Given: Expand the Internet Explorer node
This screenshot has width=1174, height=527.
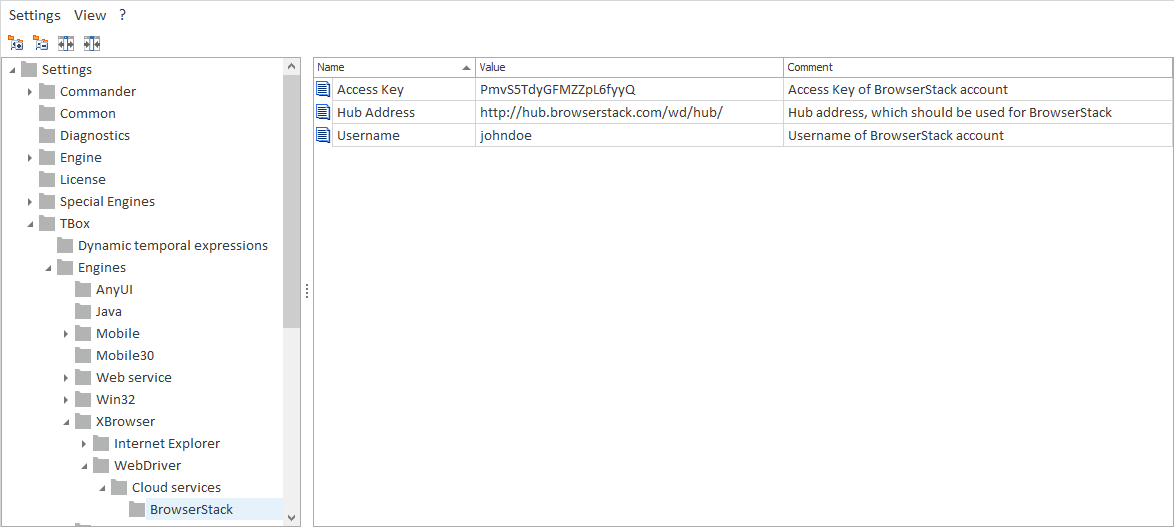Looking at the screenshot, I should click(x=84, y=444).
